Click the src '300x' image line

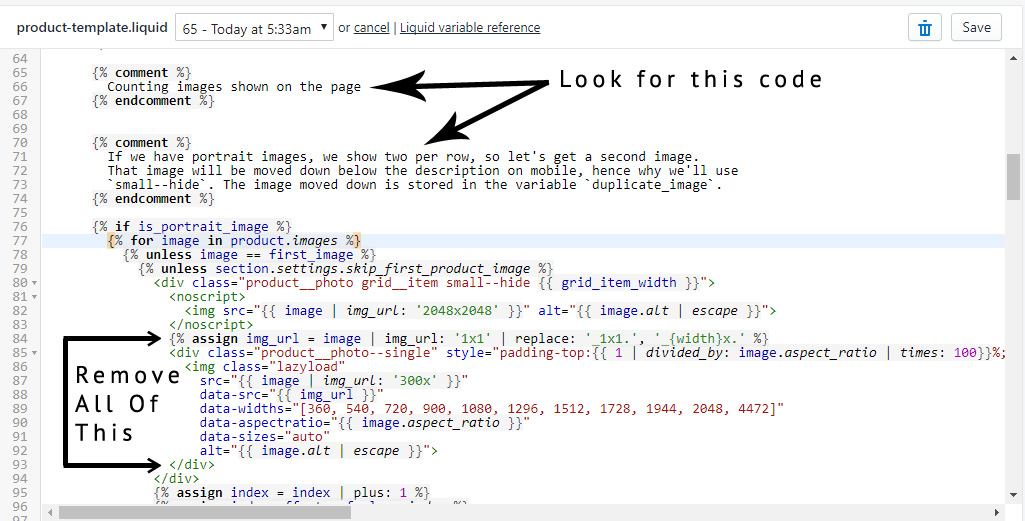pos(334,381)
